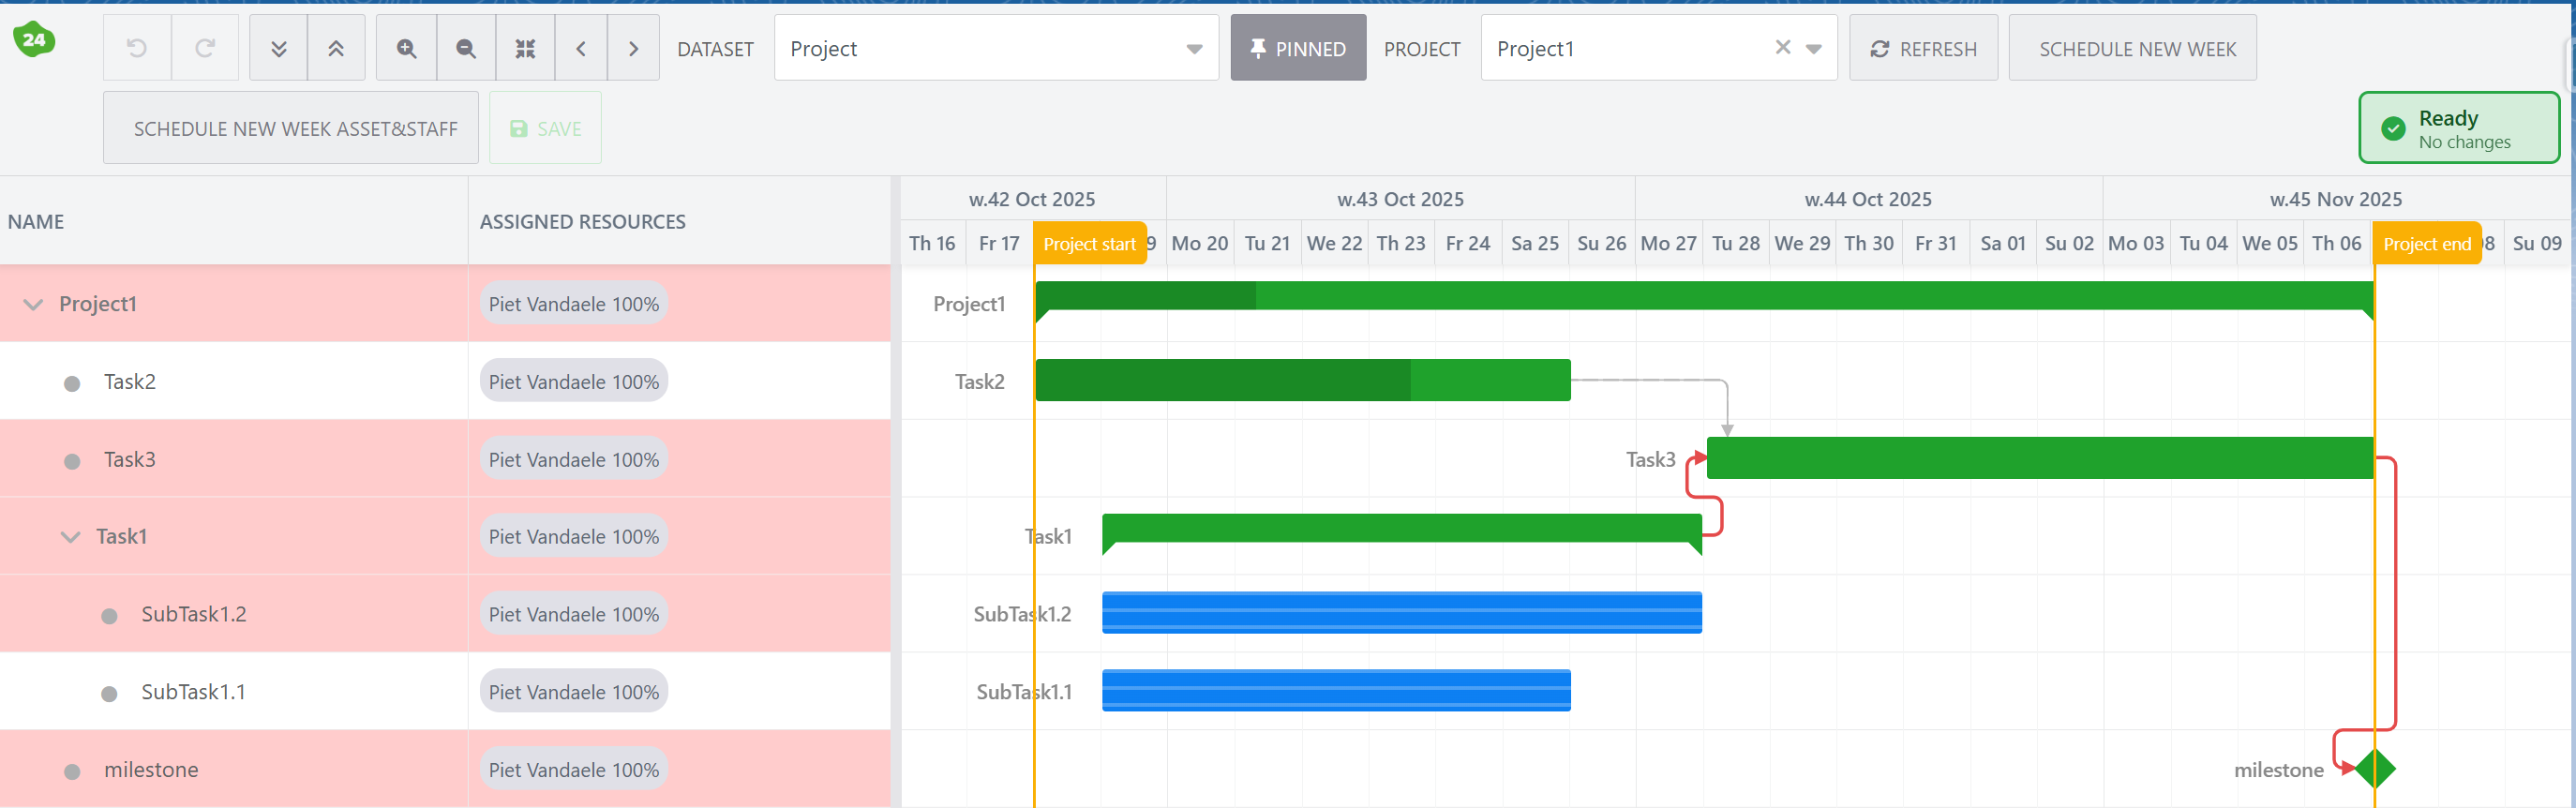
Task: Toggle the Pinned button
Action: pyautogui.click(x=1297, y=48)
